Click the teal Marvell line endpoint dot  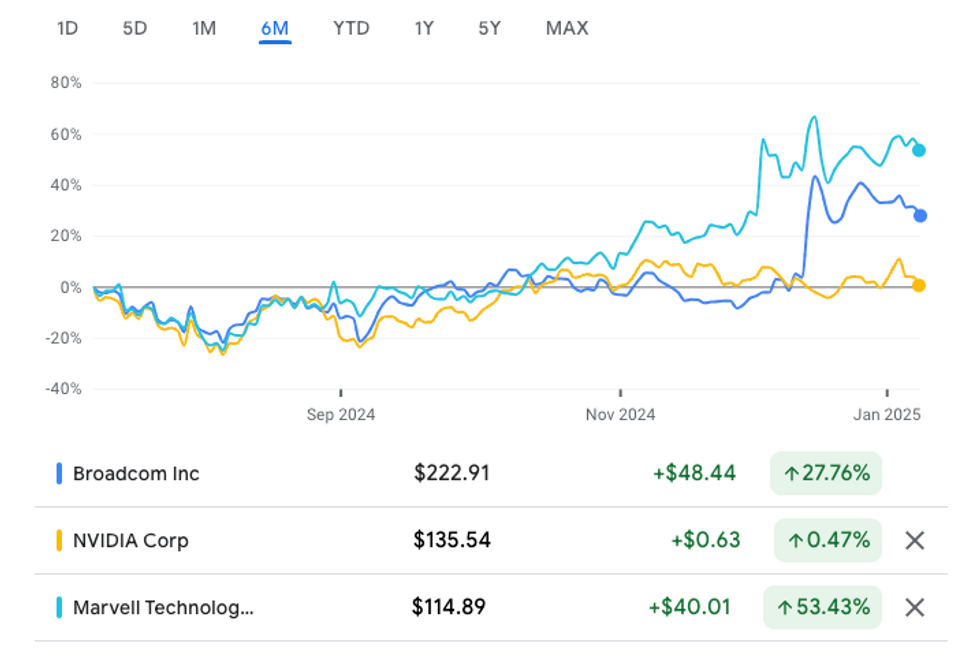(919, 150)
